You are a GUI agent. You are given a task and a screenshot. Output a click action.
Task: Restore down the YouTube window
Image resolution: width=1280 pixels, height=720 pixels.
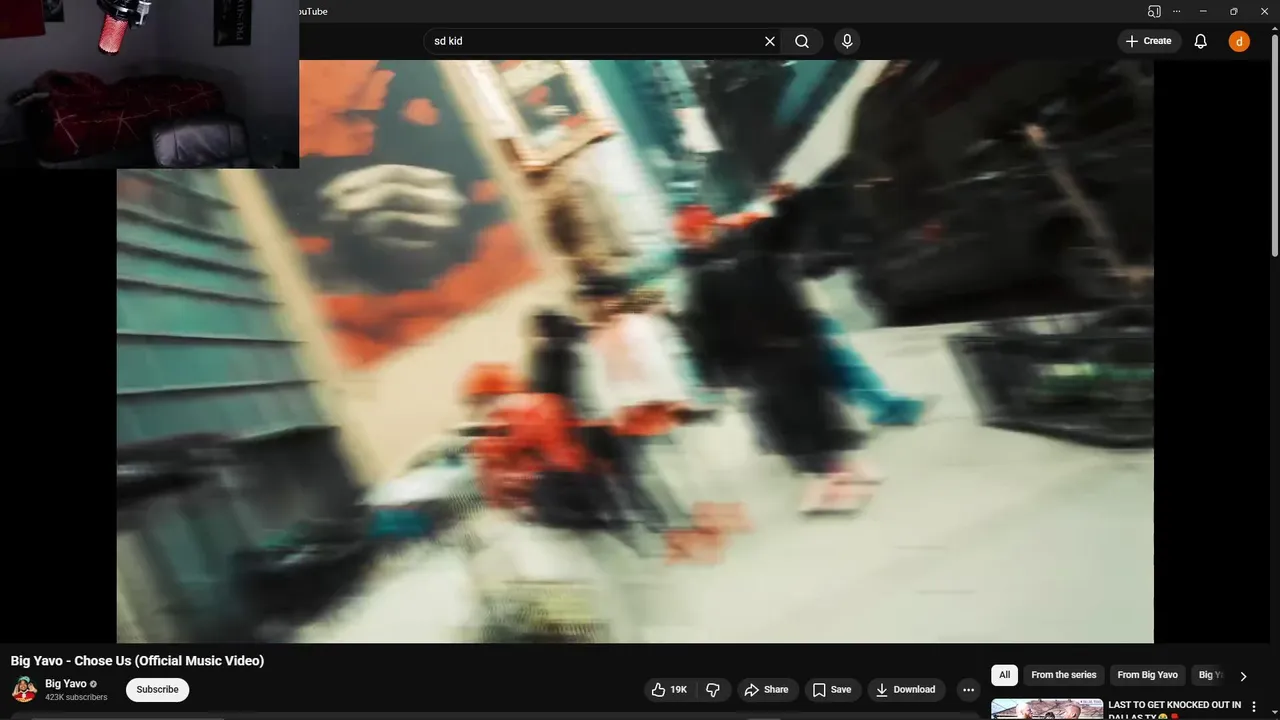[x=1233, y=11]
